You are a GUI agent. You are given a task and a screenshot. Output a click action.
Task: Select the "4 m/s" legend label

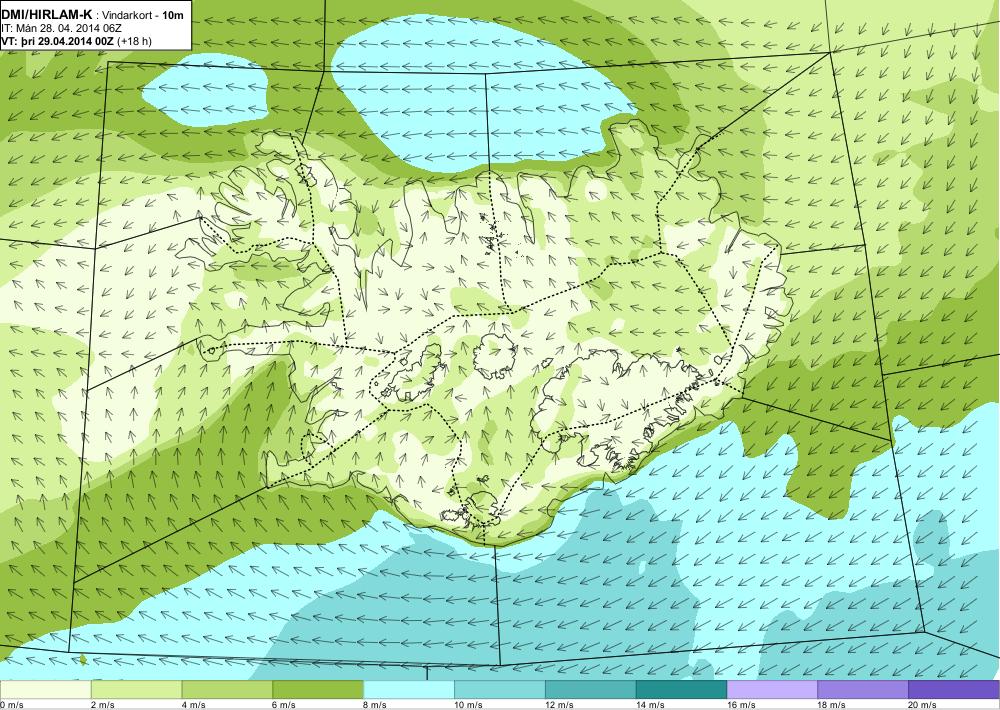click(194, 704)
